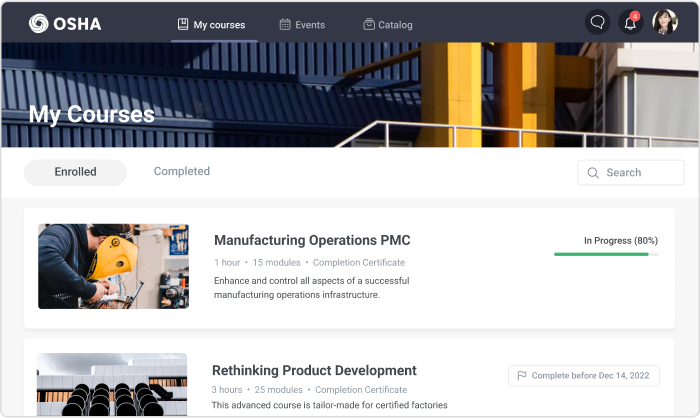
Task: Click the My Courses banner heading
Action: 92,114
